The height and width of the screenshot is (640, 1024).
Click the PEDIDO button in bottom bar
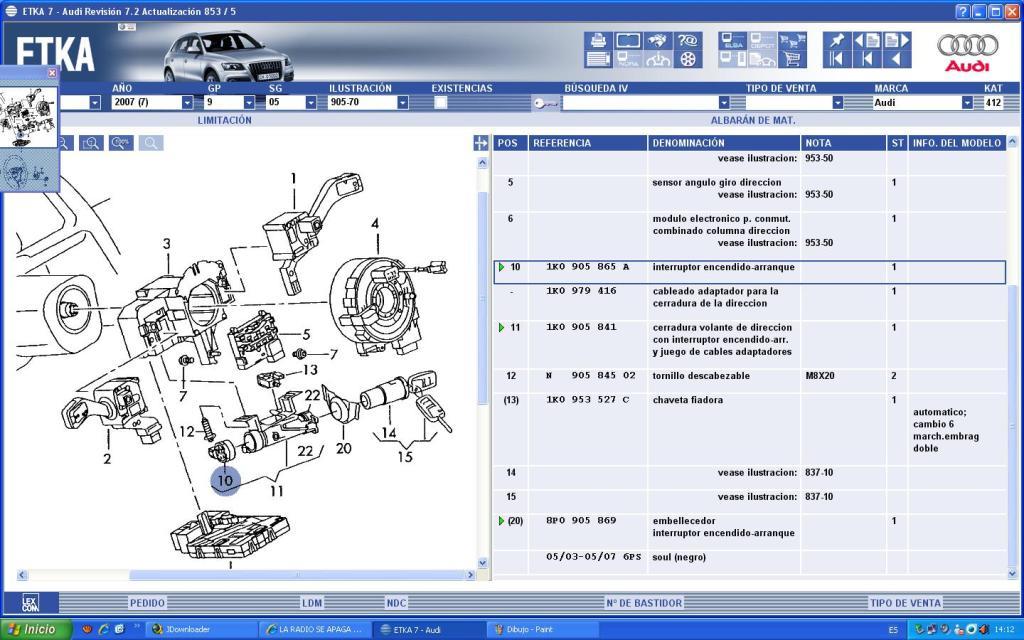pos(147,603)
